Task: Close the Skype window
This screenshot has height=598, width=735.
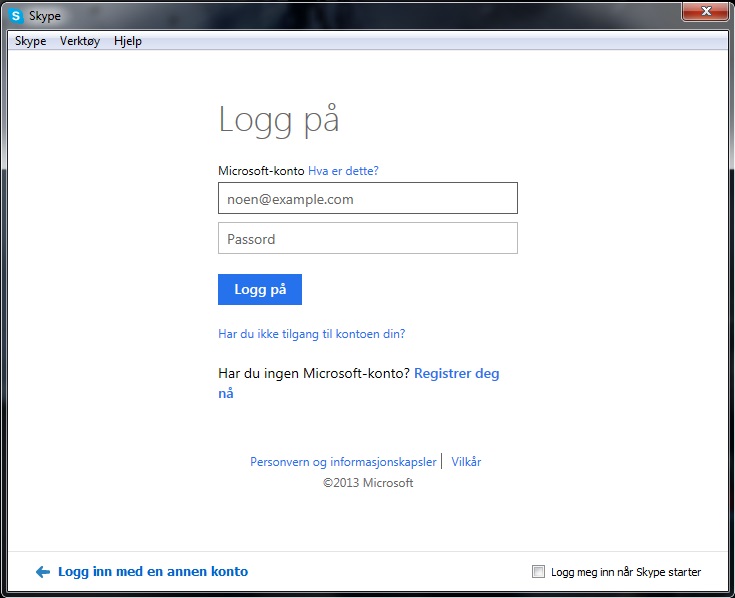Action: coord(705,11)
